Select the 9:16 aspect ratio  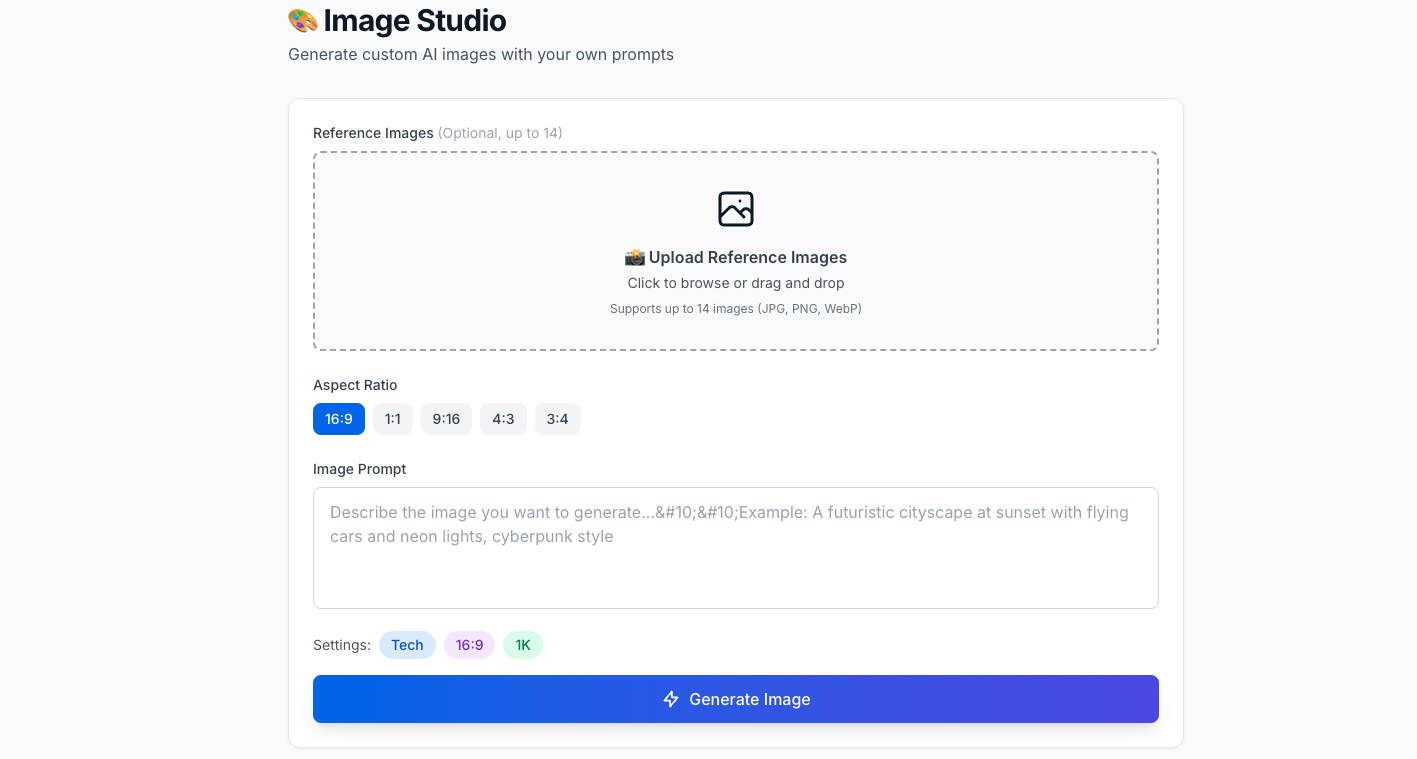pyautogui.click(x=446, y=418)
